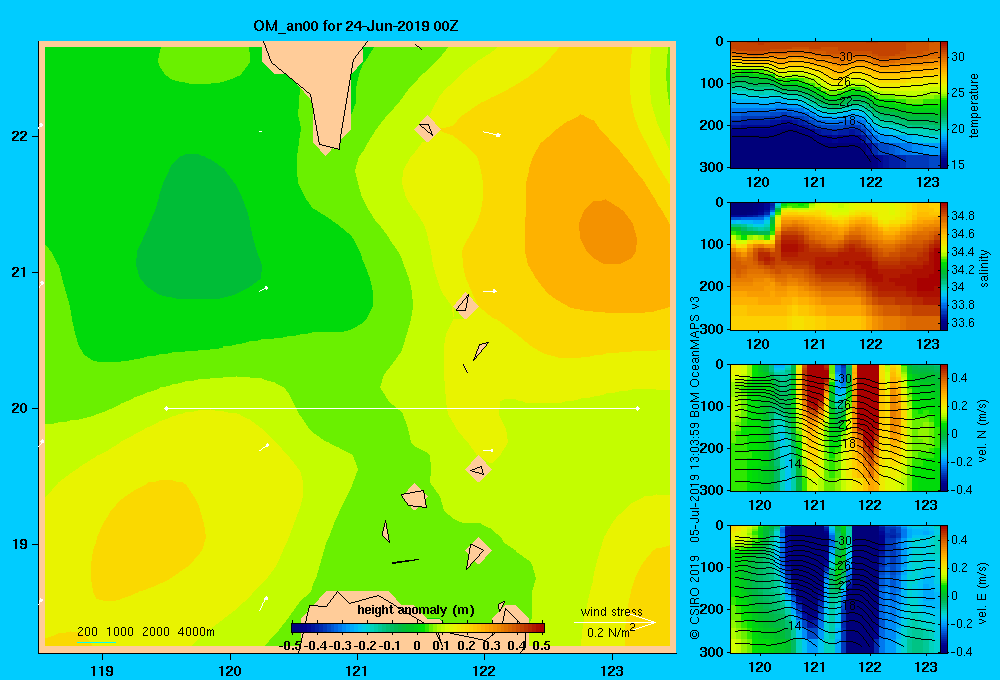Click the longitude 119 tick label on the main map
The height and width of the screenshot is (680, 1000).
pyautogui.click(x=102, y=670)
